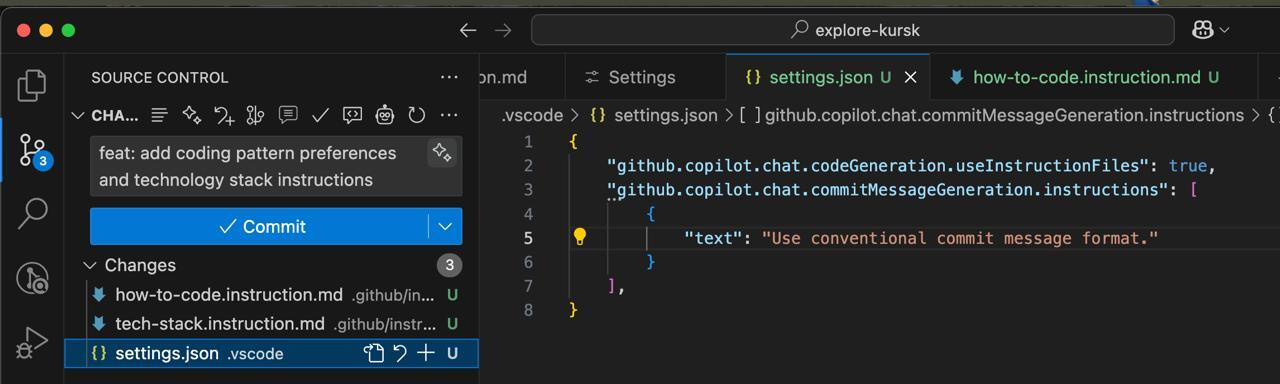Discard changes for settings.json
Screen dimensions: 1280x384
pyautogui.click(x=400, y=353)
